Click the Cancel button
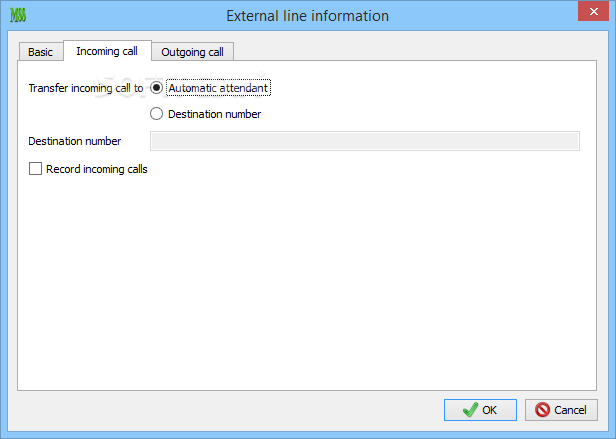This screenshot has width=616, height=439. [x=561, y=410]
